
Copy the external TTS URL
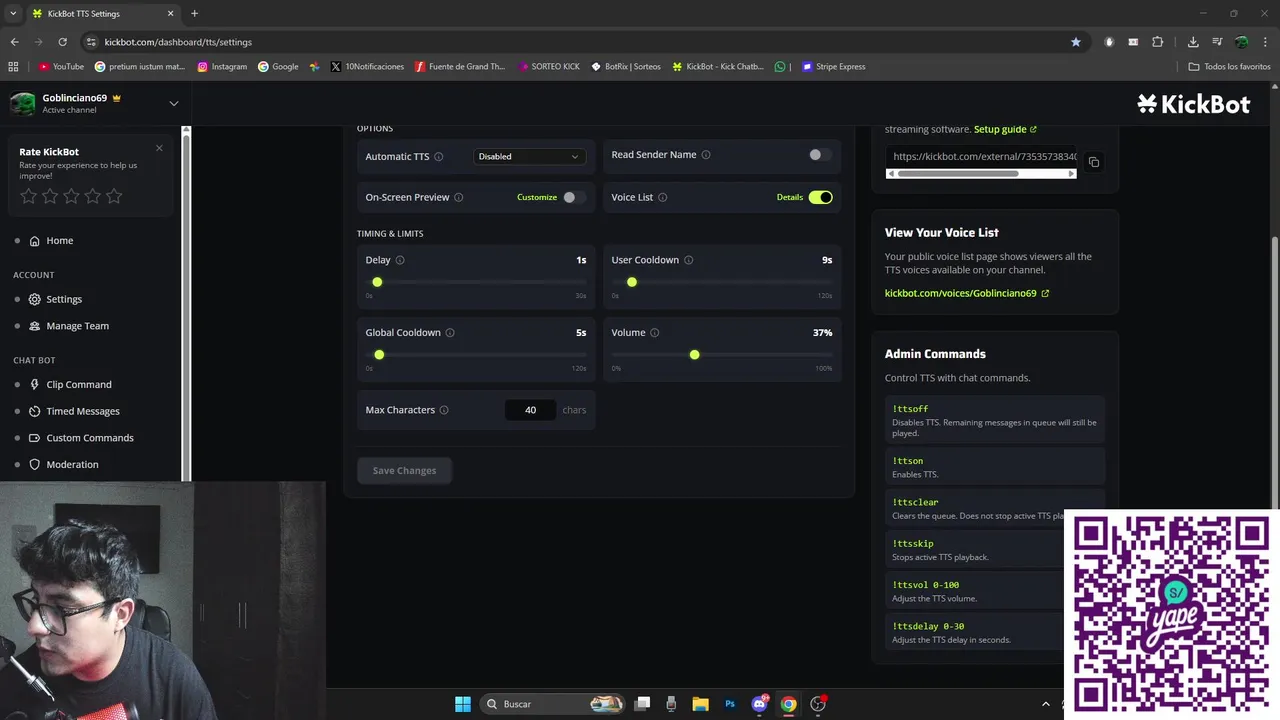pos(1094,162)
